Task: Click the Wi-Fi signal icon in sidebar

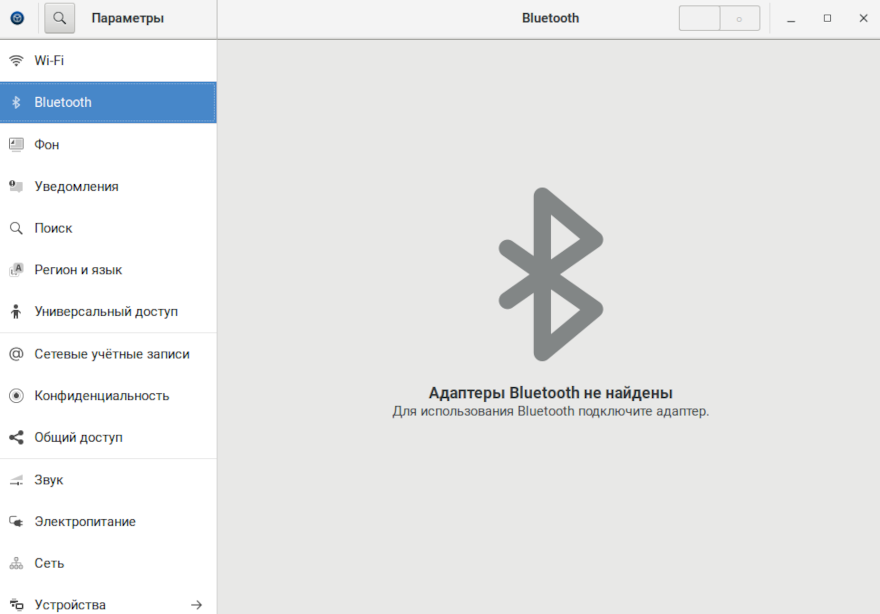Action: pyautogui.click(x=16, y=60)
